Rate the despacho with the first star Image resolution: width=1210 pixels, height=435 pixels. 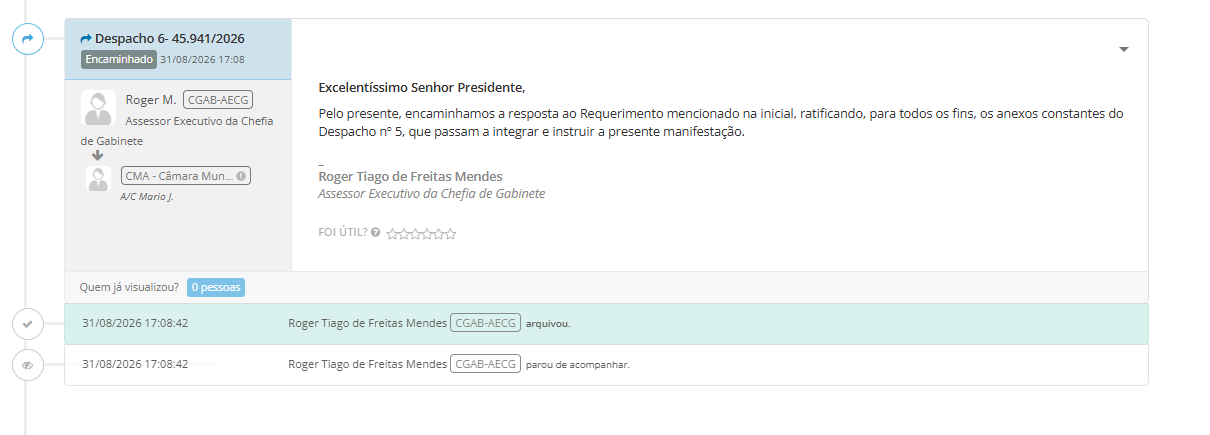[392, 234]
